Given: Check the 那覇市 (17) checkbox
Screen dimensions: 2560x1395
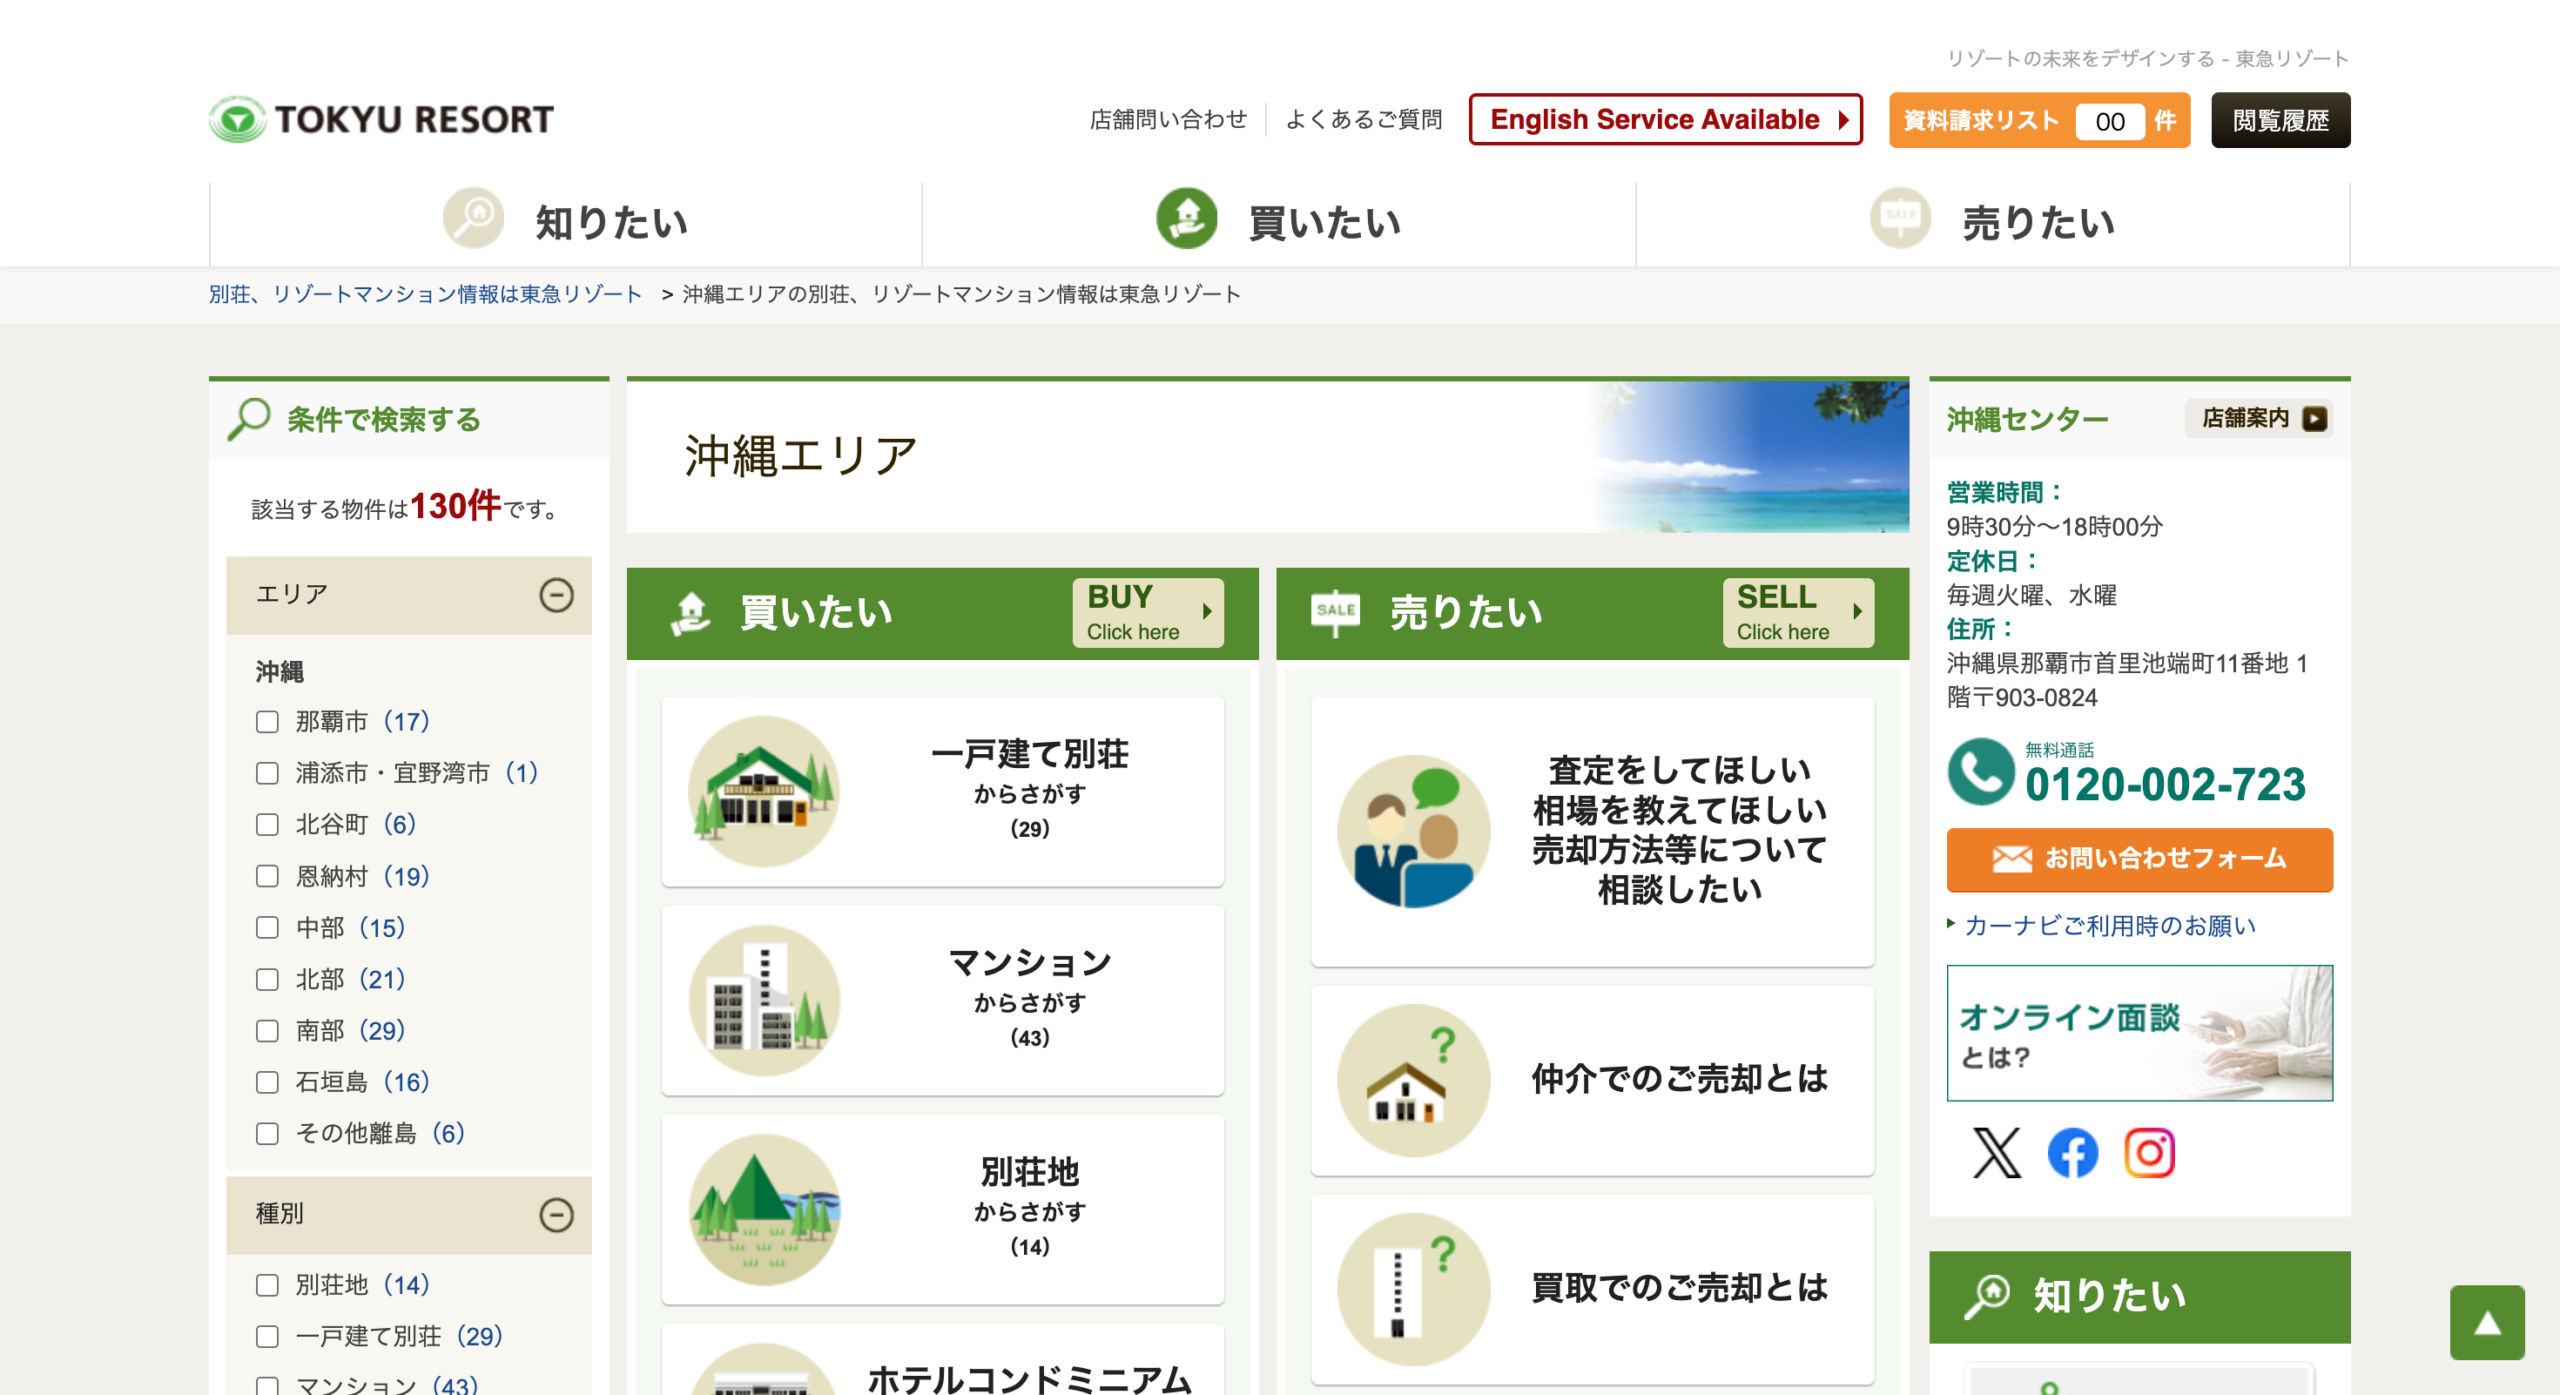Looking at the screenshot, I should coord(267,722).
